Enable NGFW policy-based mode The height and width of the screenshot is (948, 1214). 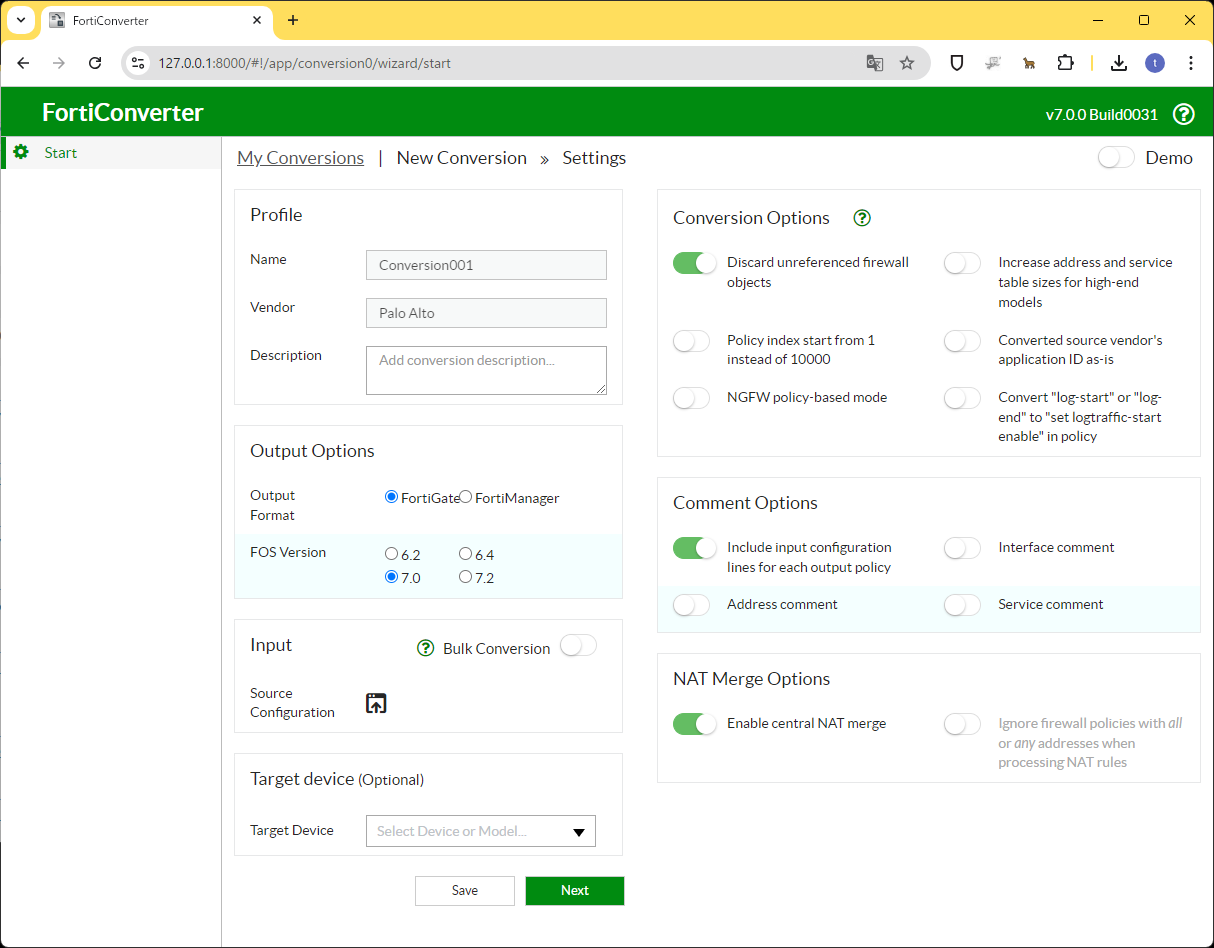point(691,398)
